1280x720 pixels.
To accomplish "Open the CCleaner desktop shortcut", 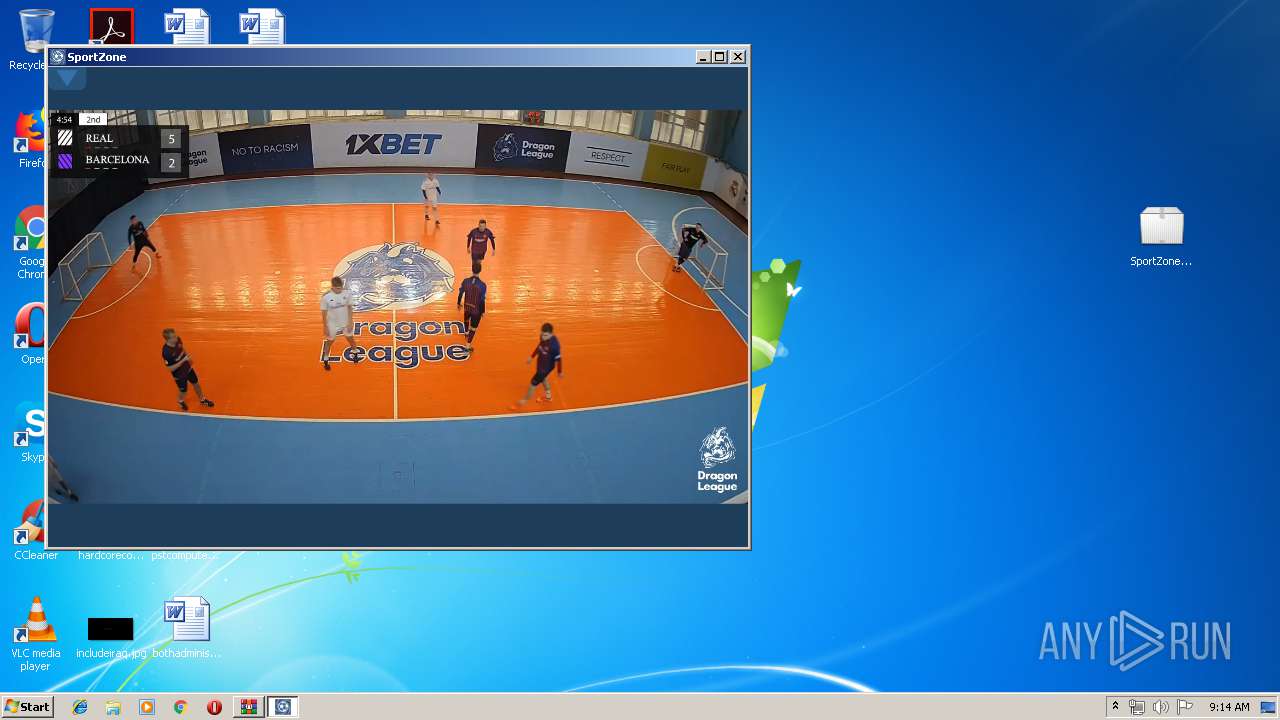I will (x=36, y=530).
